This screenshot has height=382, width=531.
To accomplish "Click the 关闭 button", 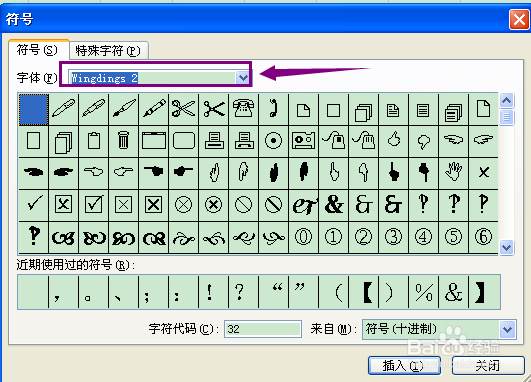I will (488, 365).
